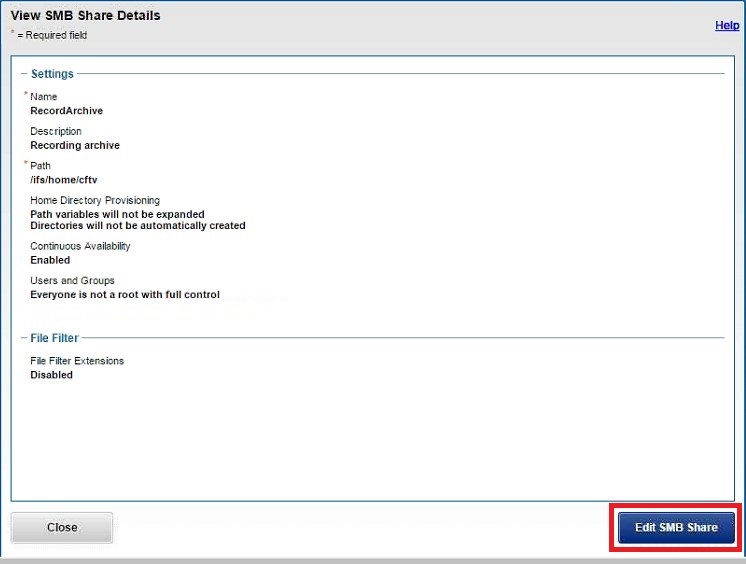This screenshot has width=746, height=564.
Task: Click the Settings section heading
Action: pos(52,74)
